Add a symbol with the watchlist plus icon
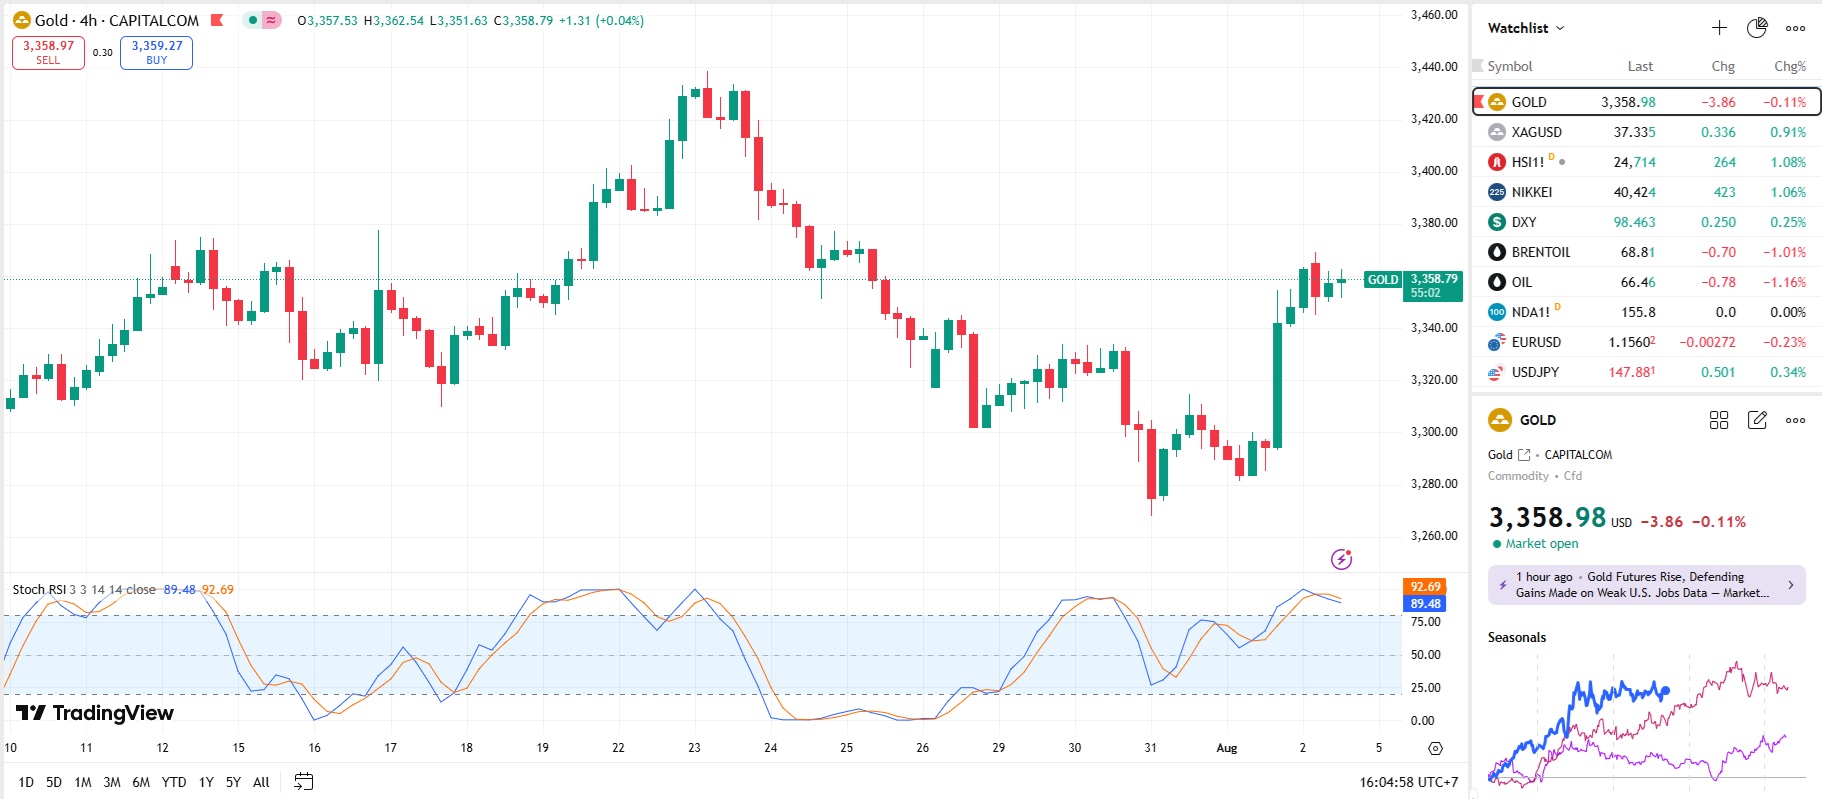This screenshot has width=1822, height=799. point(1719,28)
